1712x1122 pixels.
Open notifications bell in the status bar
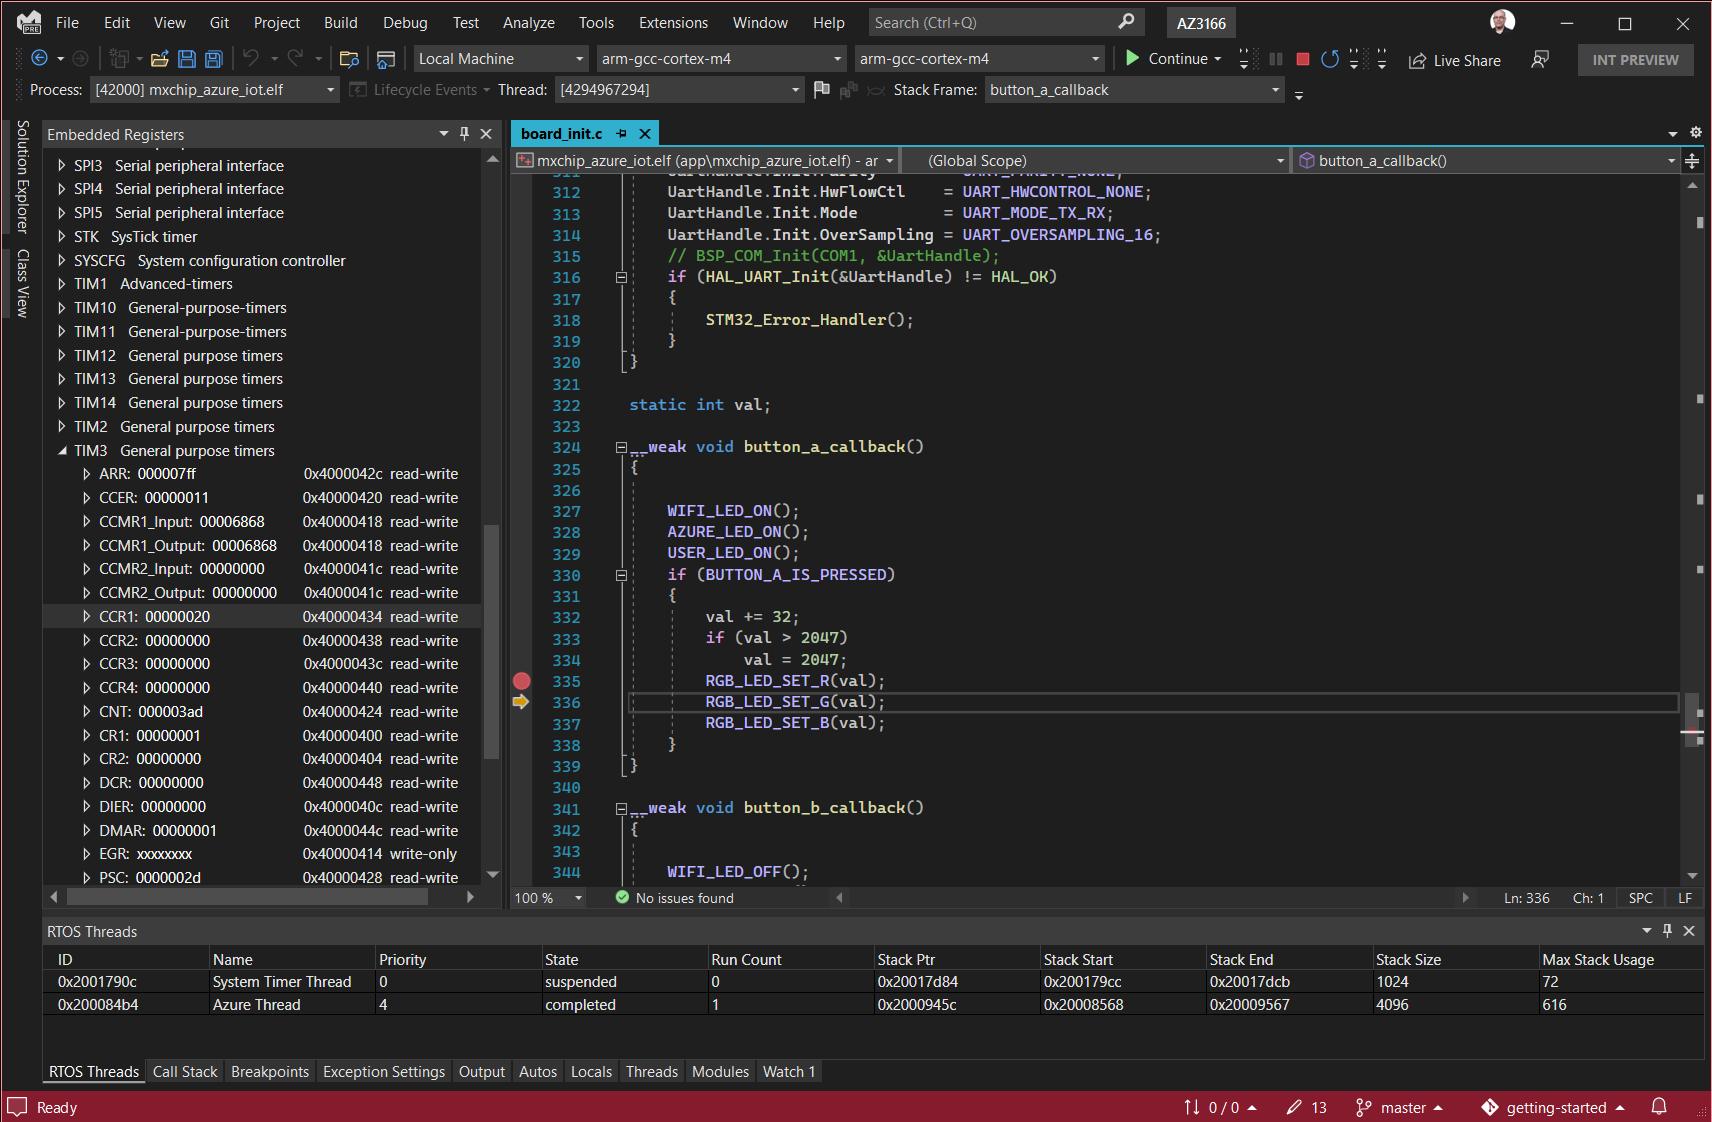[x=1659, y=1107]
